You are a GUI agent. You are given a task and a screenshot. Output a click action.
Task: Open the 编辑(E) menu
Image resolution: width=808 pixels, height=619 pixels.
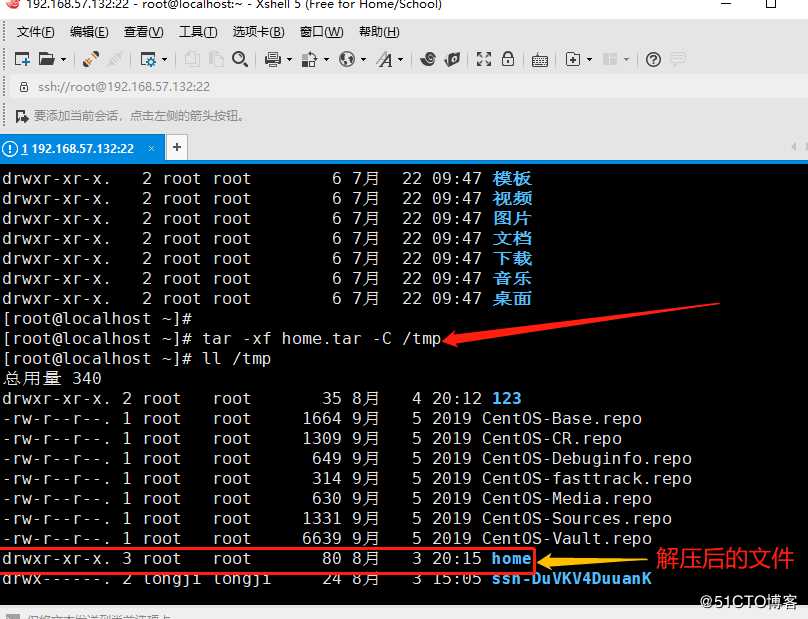(x=89, y=32)
